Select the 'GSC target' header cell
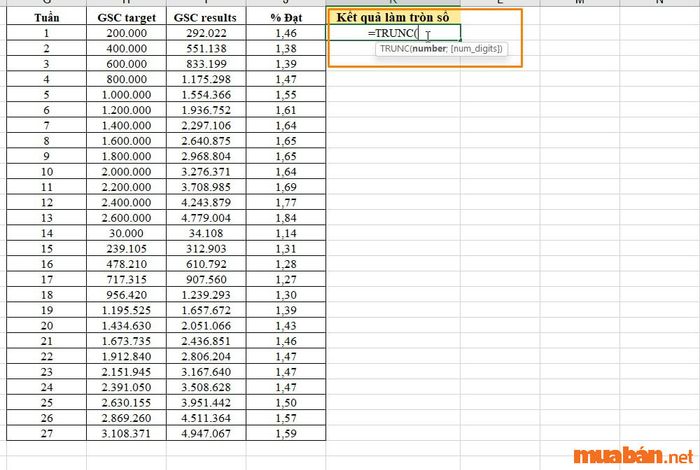This screenshot has height=470, width=700. (126, 17)
